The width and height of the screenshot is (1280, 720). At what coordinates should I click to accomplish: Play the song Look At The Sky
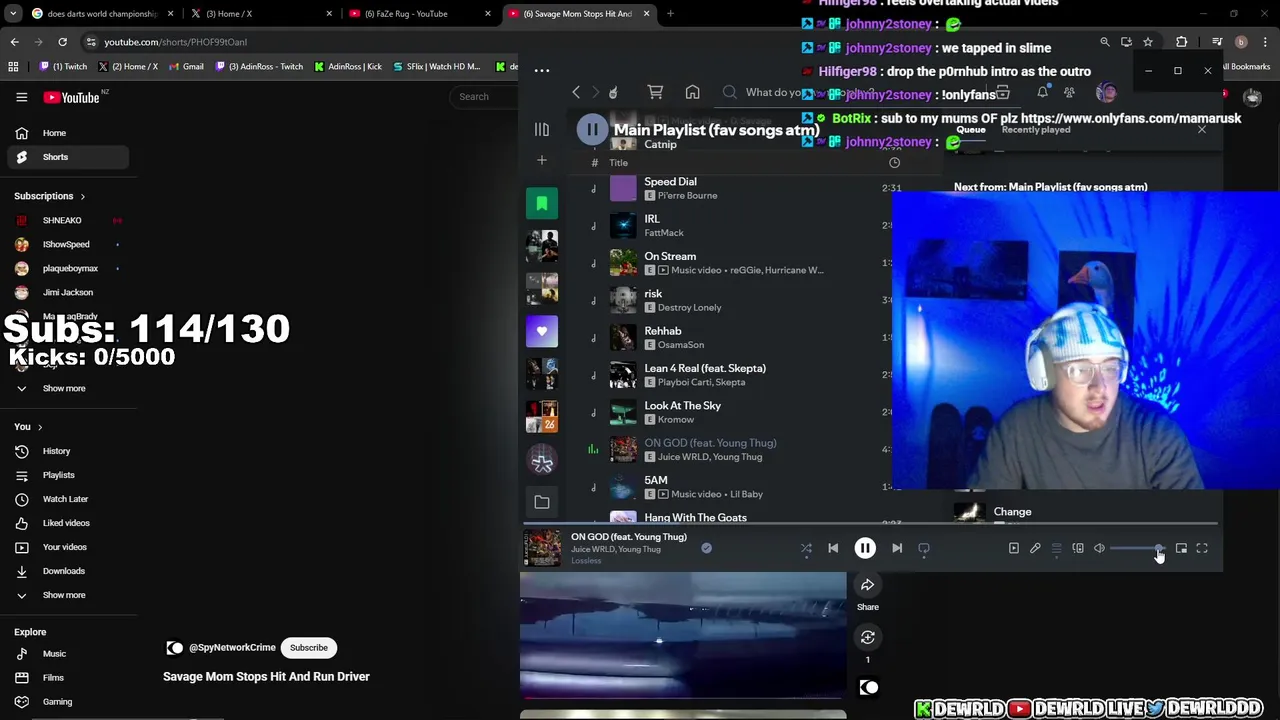point(682,406)
